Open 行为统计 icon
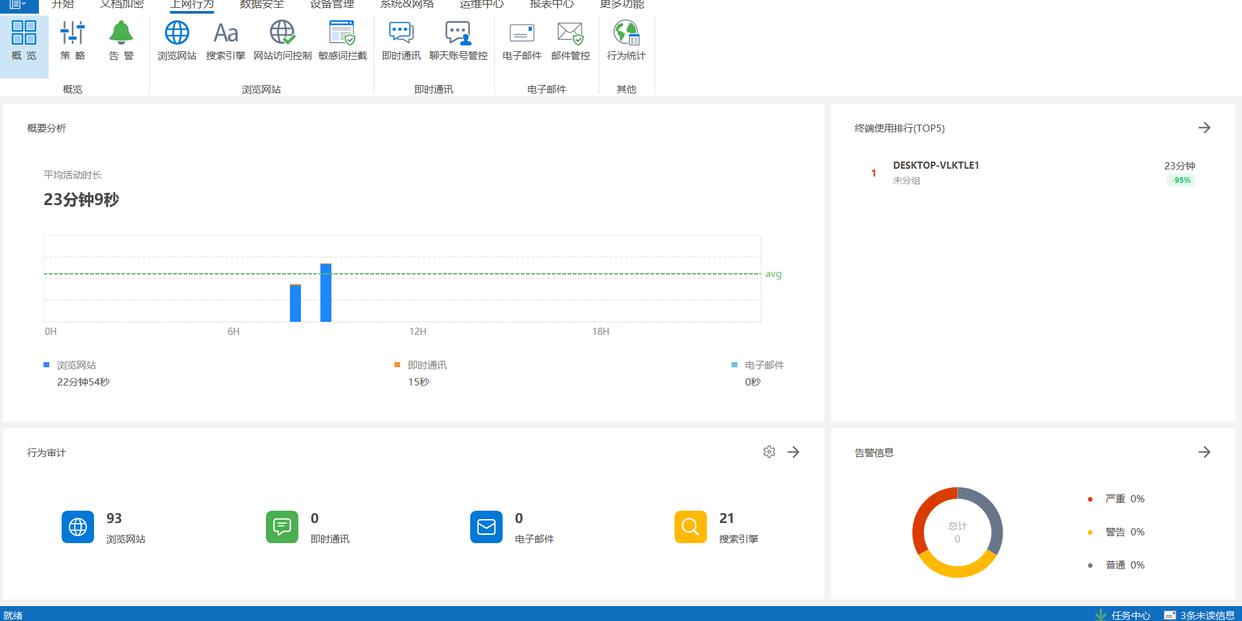Screen dimensions: 1242x621 [626, 40]
